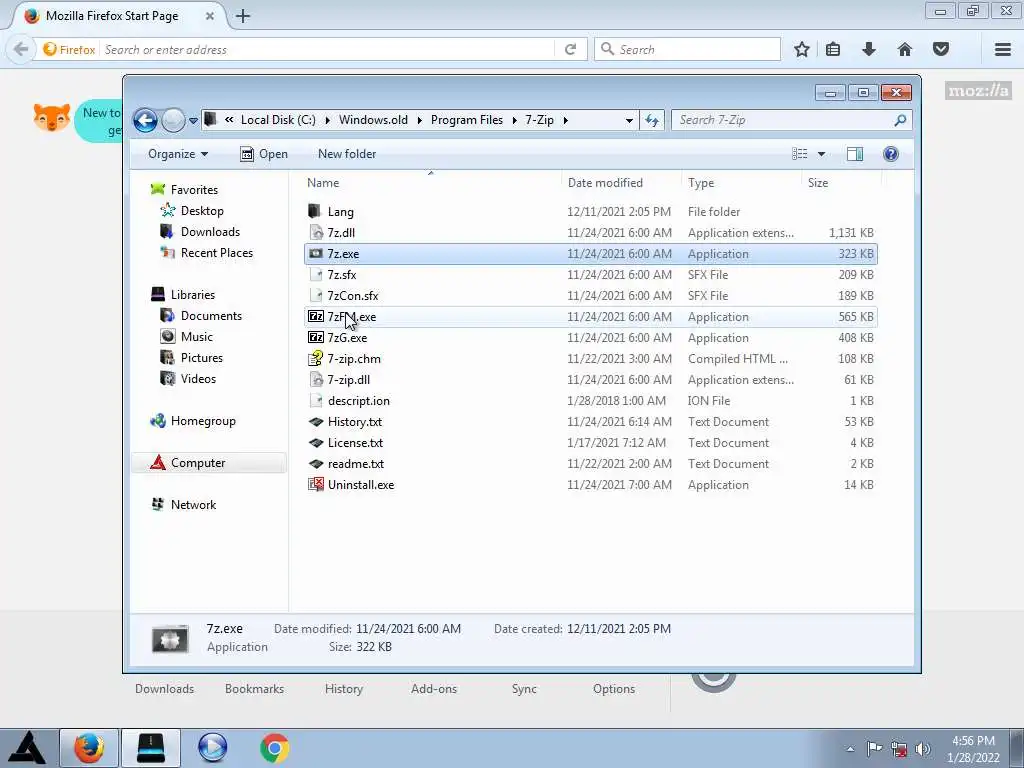Click the Explorer forward navigation arrow

coord(173,120)
